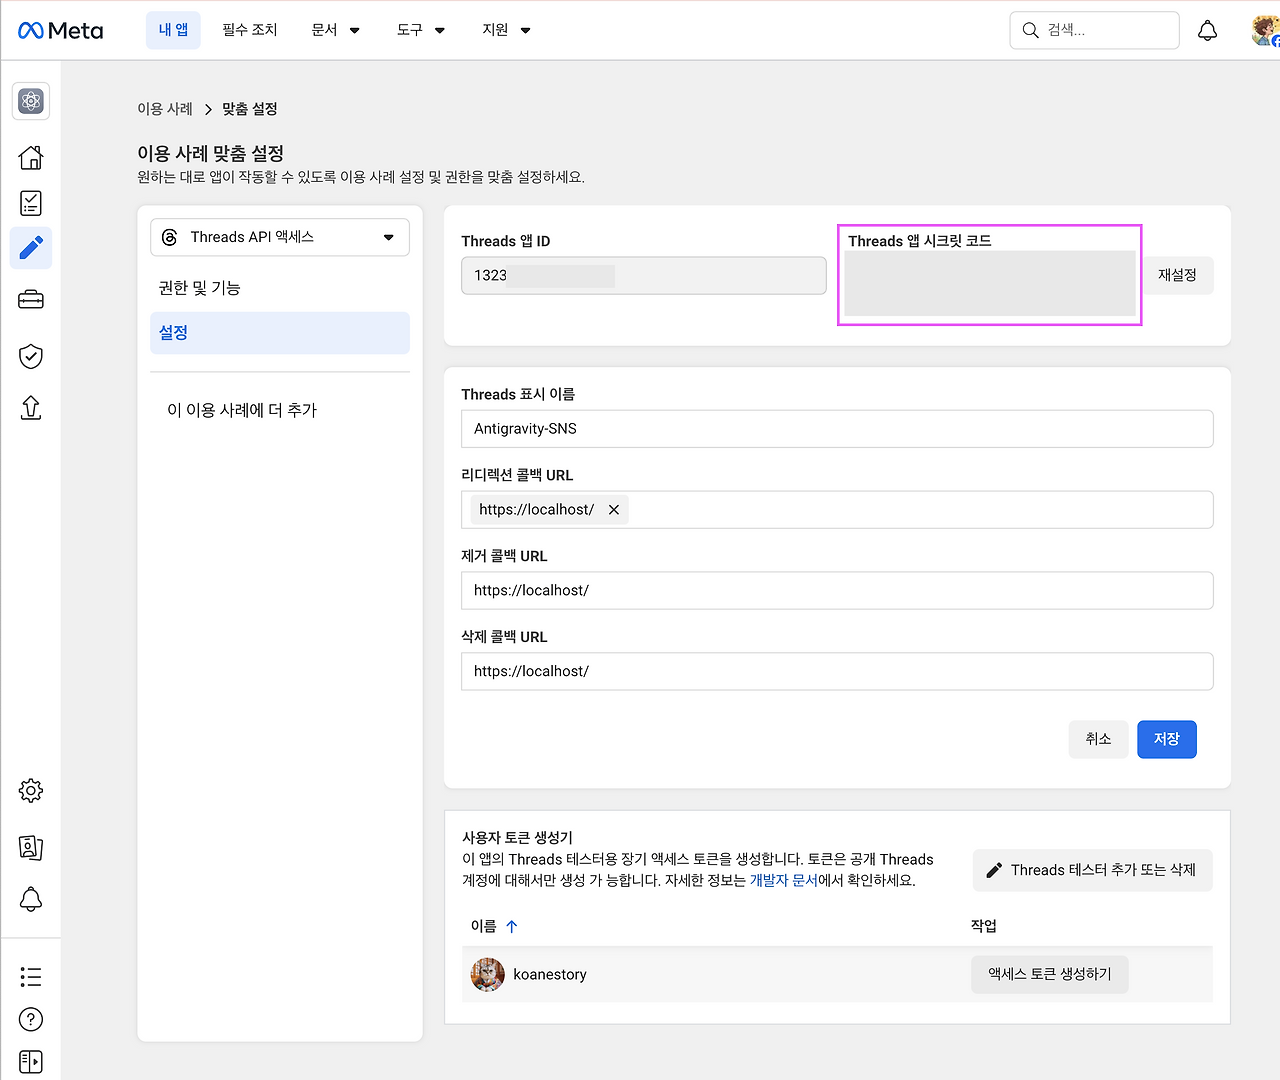Click the Threads 앱 ID field
The height and width of the screenshot is (1080, 1280).
(644, 276)
